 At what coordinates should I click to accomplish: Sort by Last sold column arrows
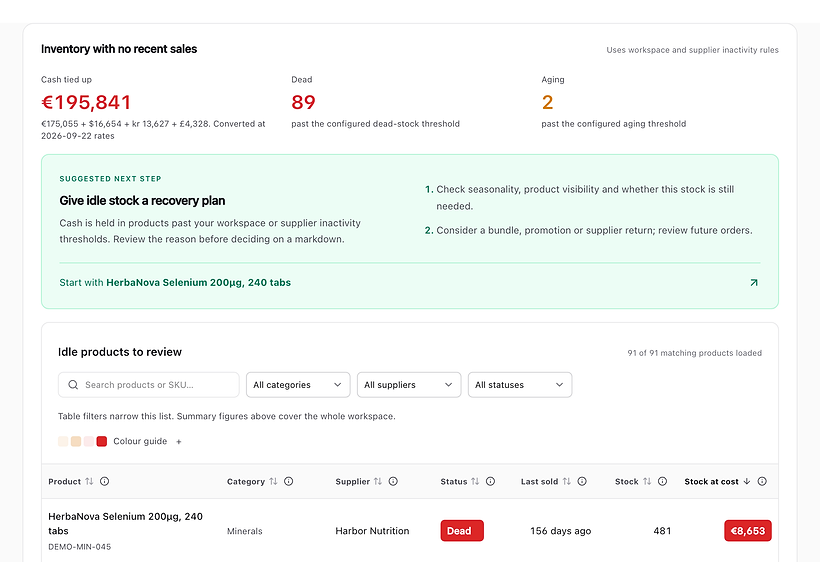click(566, 481)
